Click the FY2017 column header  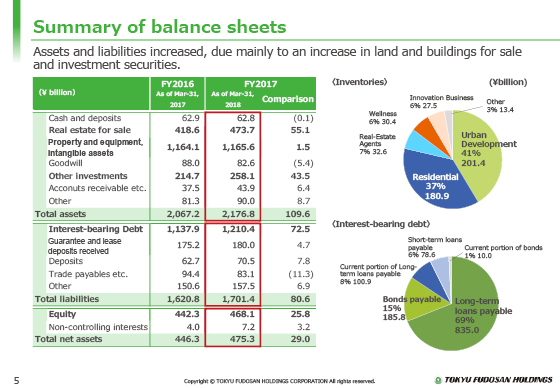click(x=260, y=84)
